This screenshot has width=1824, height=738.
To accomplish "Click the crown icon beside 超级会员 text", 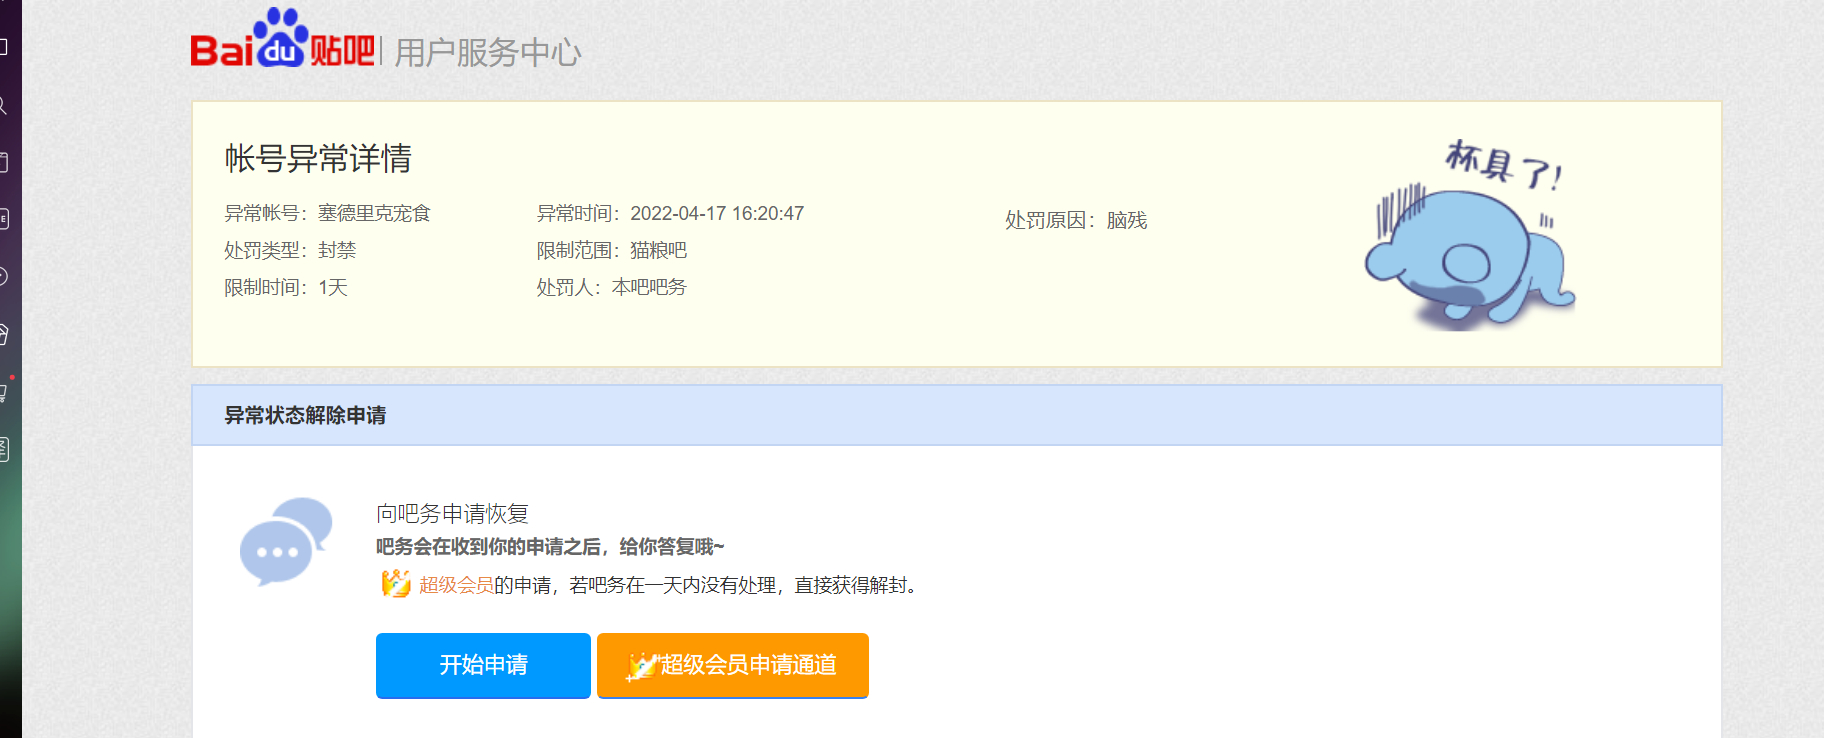I will point(395,583).
